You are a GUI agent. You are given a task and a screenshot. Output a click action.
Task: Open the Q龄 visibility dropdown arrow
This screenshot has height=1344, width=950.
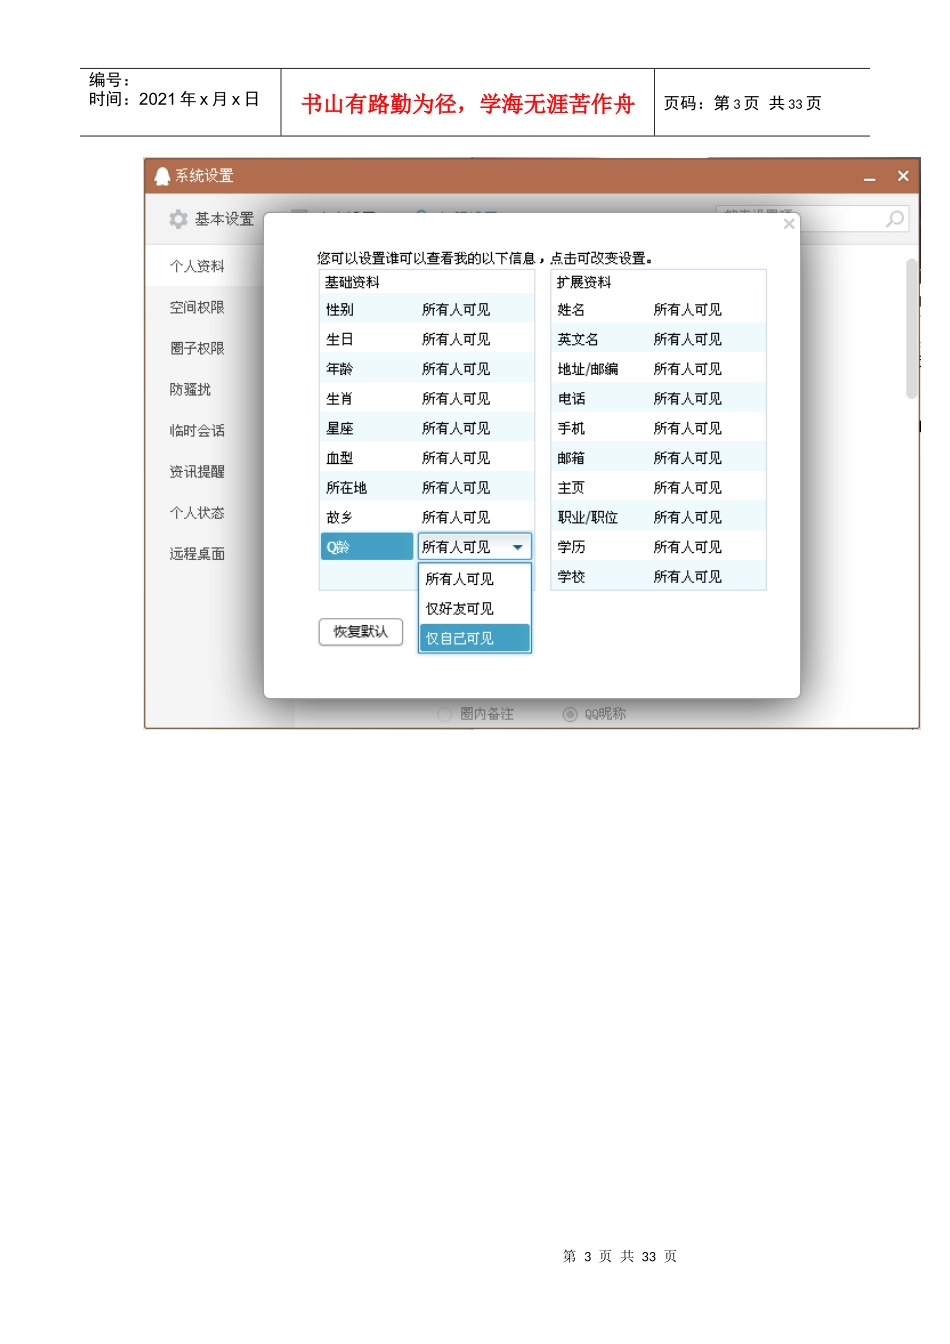pyautogui.click(x=517, y=547)
